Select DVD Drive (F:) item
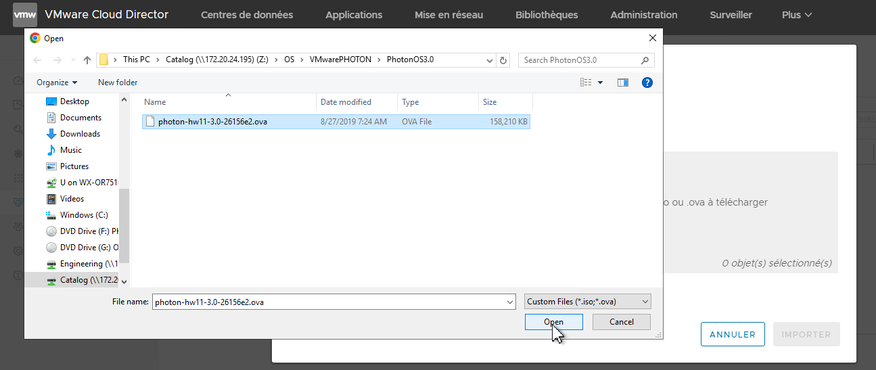The height and width of the screenshot is (370, 876). click(x=81, y=231)
